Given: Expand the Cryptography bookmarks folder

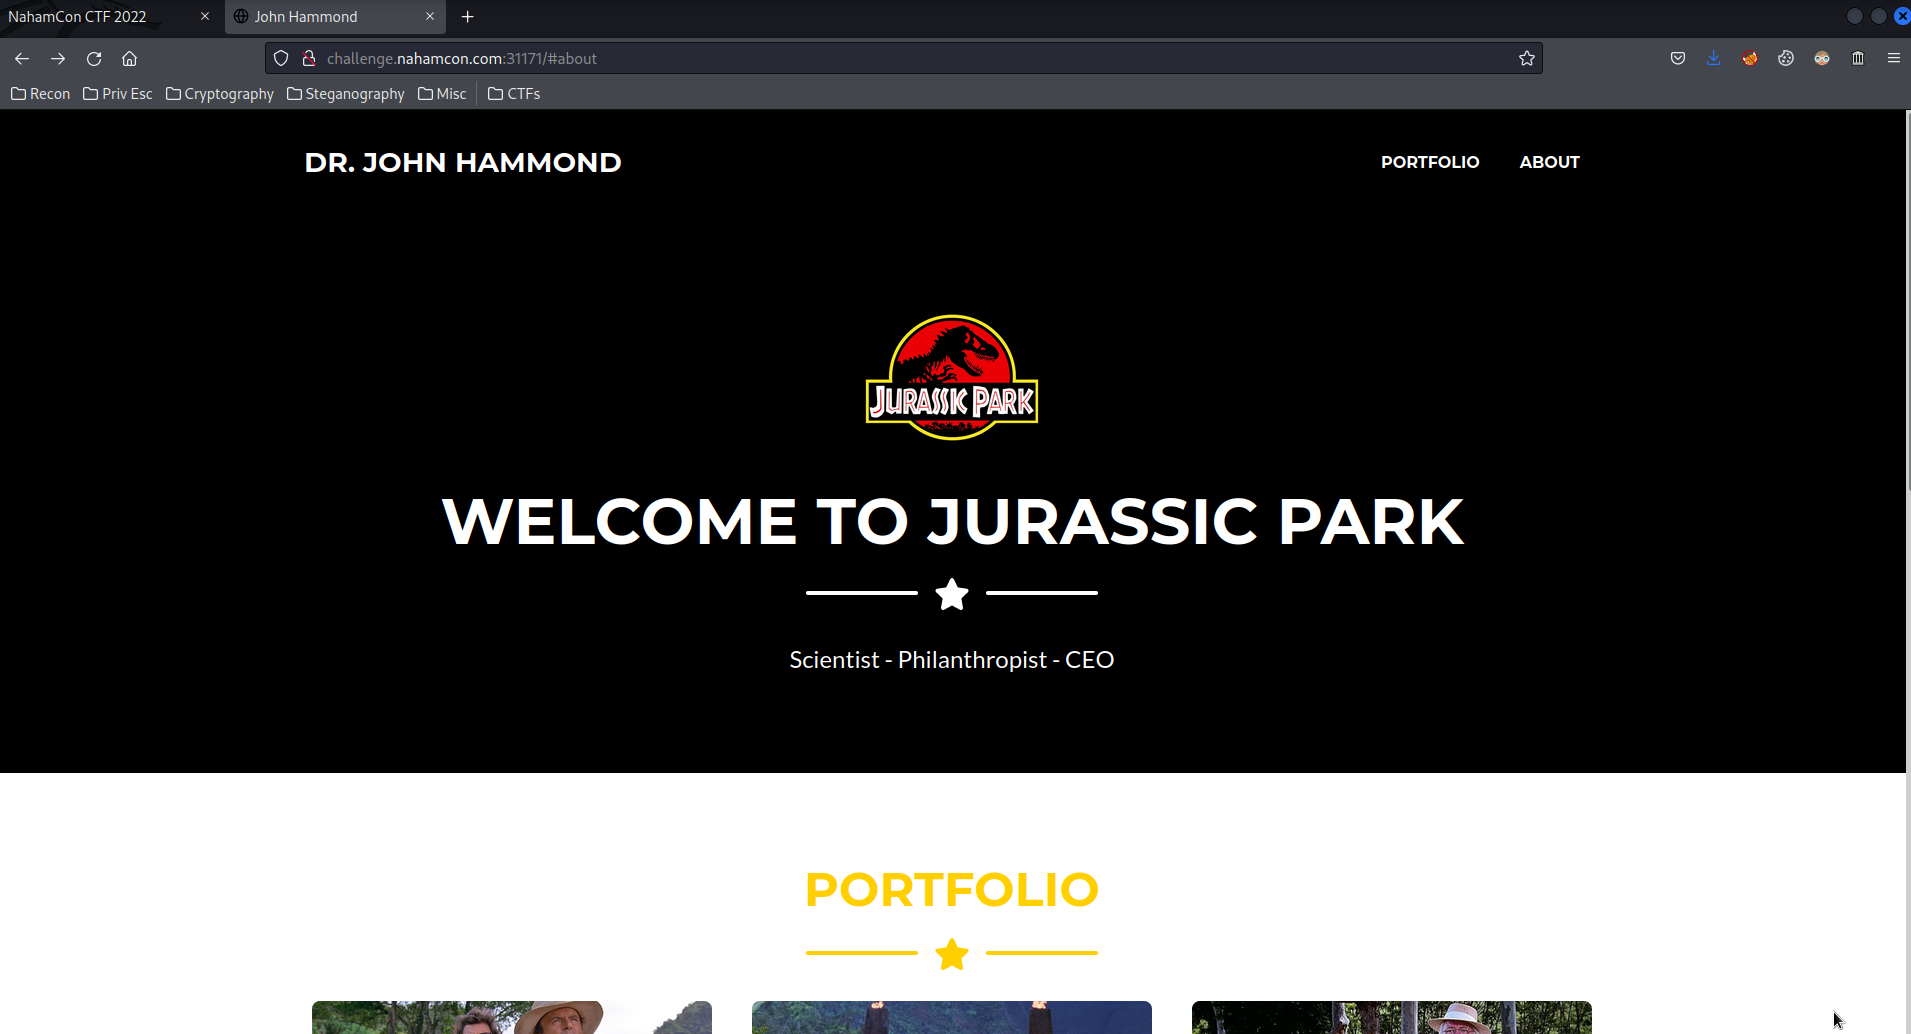Looking at the screenshot, I should pyautogui.click(x=220, y=94).
